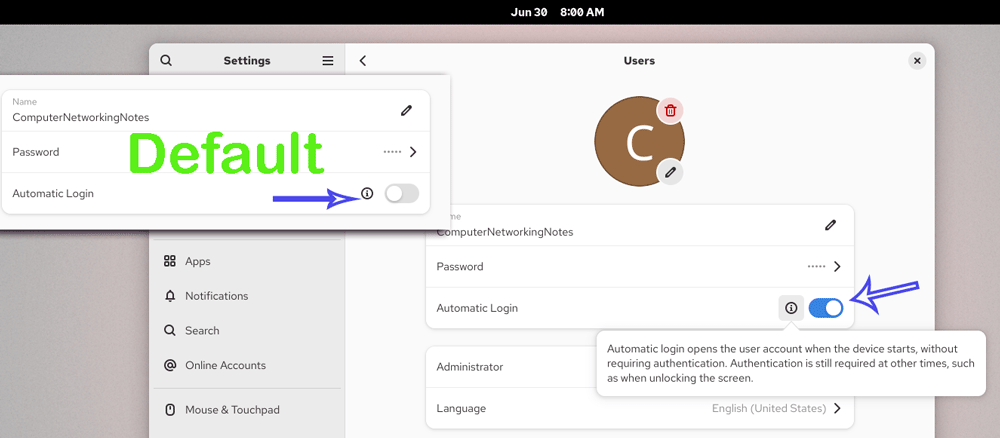1000x438 pixels.
Task: Open the Settings hamburger menu
Action: 328,61
